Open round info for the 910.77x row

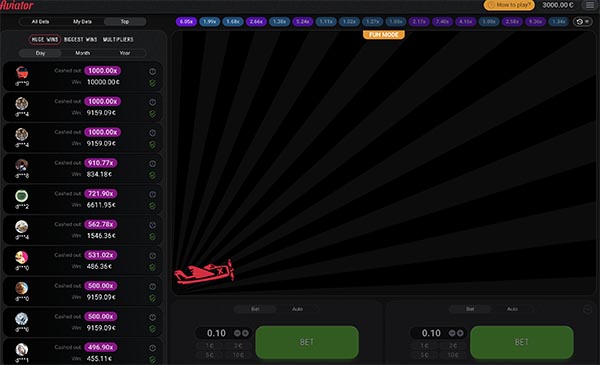[152, 164]
